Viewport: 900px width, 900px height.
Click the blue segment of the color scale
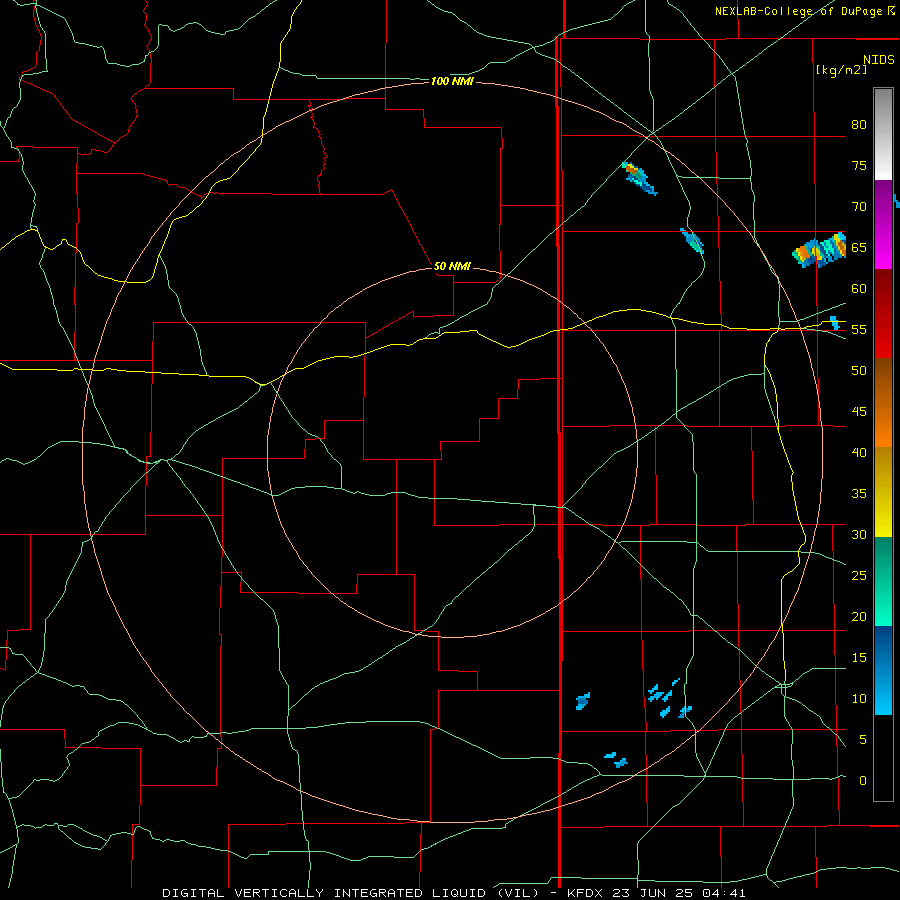pyautogui.click(x=883, y=670)
